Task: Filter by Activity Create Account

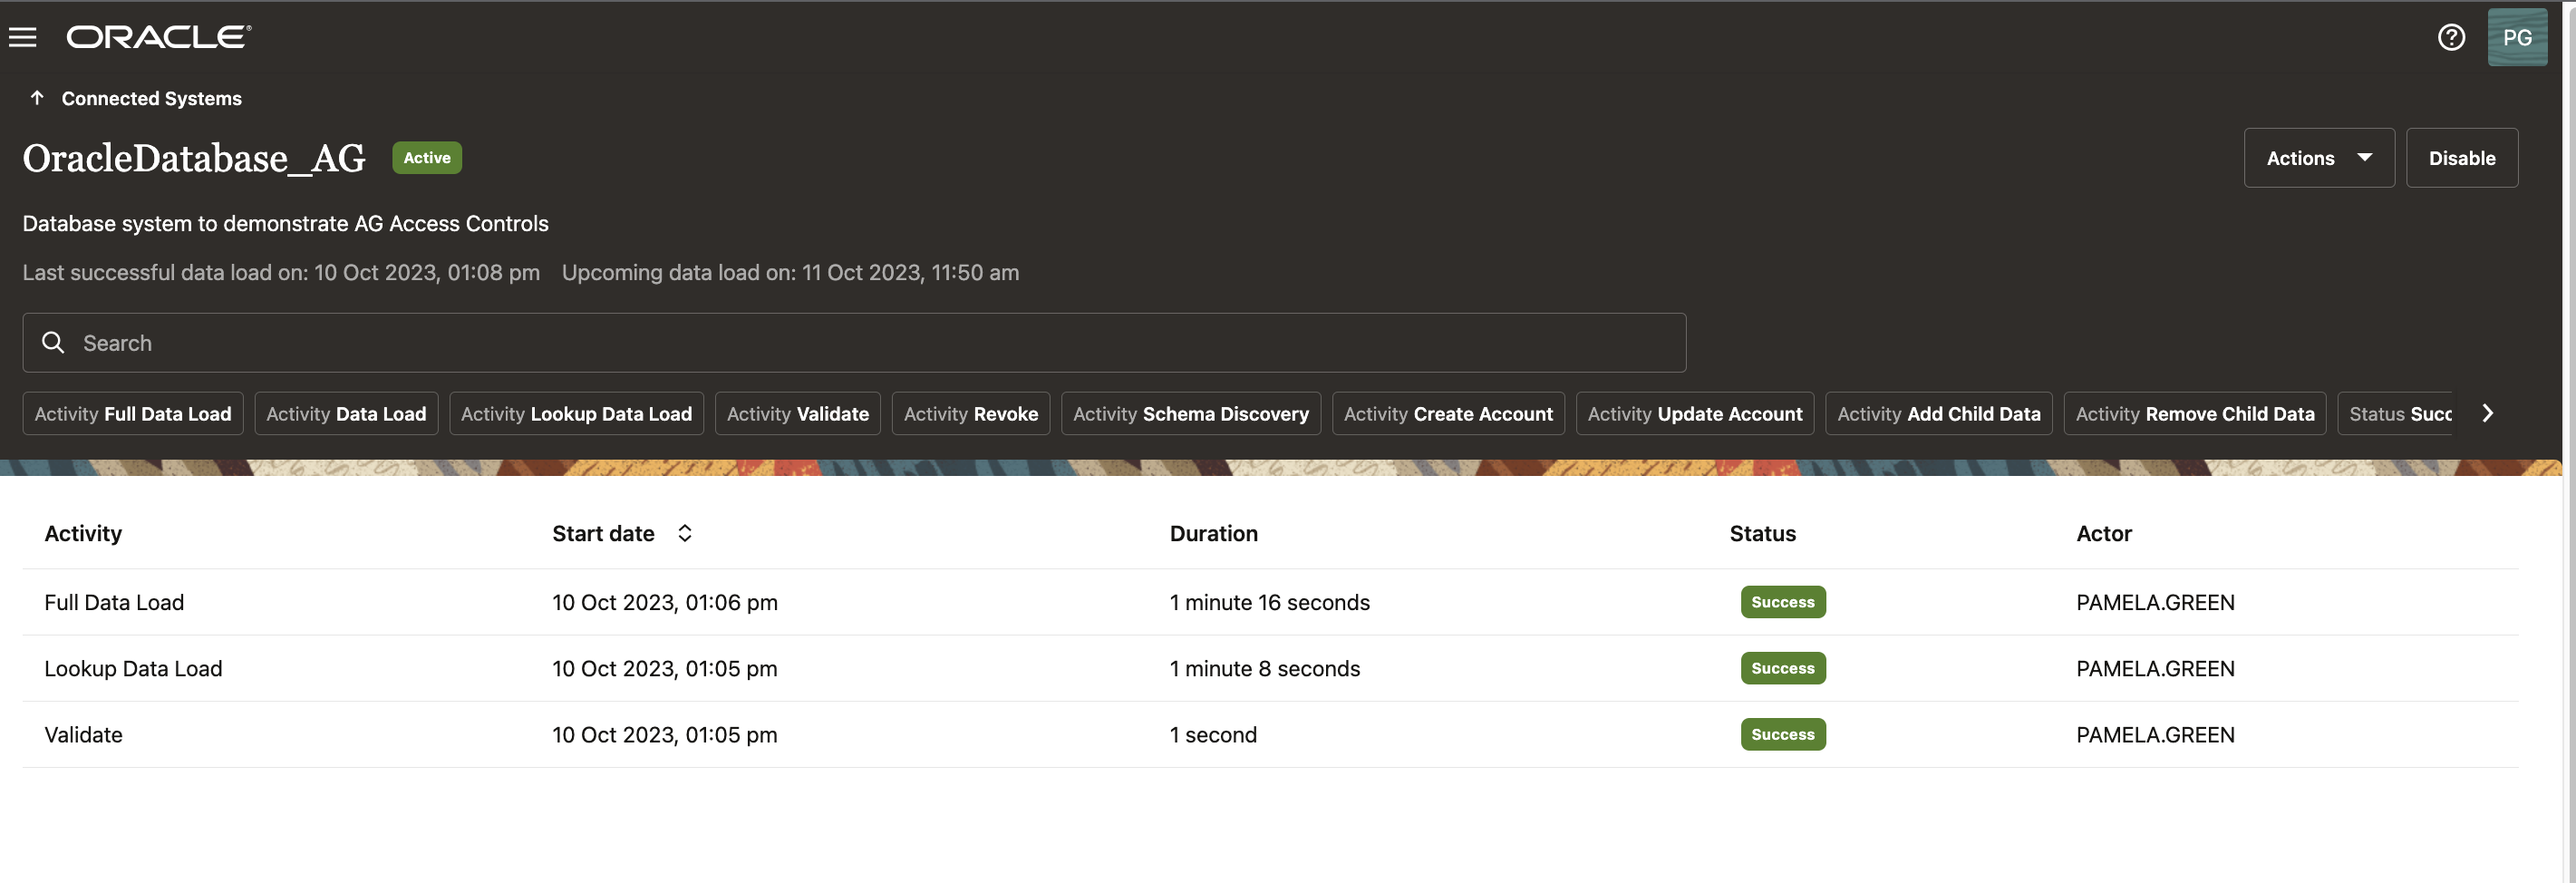Action: 1448,413
